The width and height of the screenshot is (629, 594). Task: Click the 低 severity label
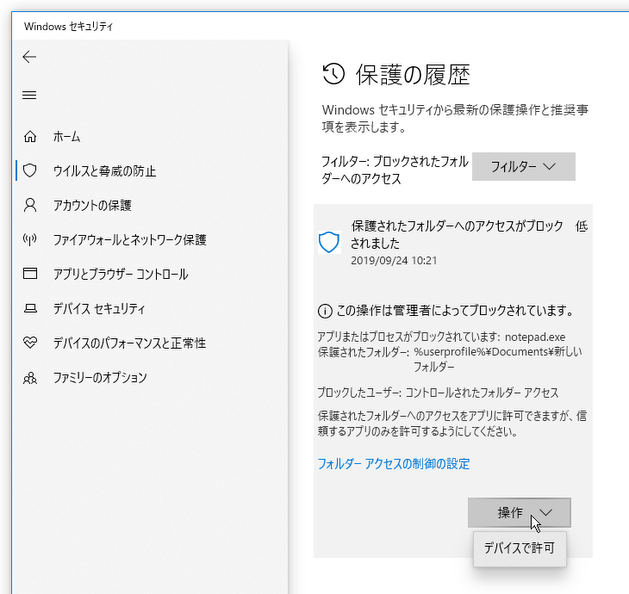point(581,227)
